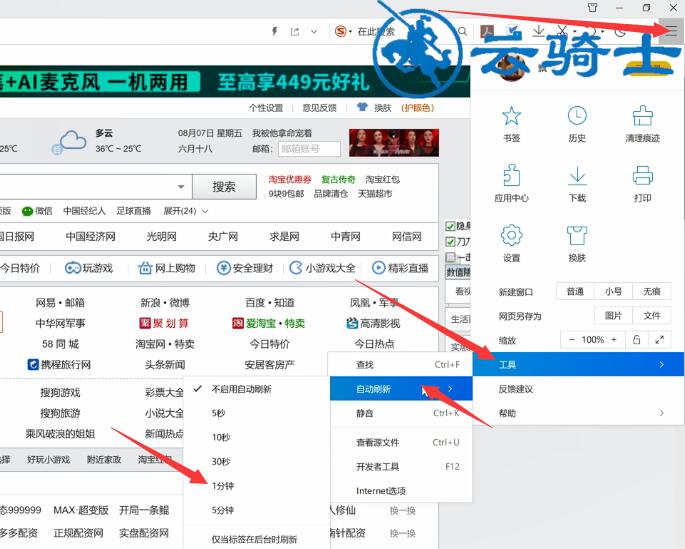
Task: Save webpage as 图片
Action: pyautogui.click(x=613, y=315)
